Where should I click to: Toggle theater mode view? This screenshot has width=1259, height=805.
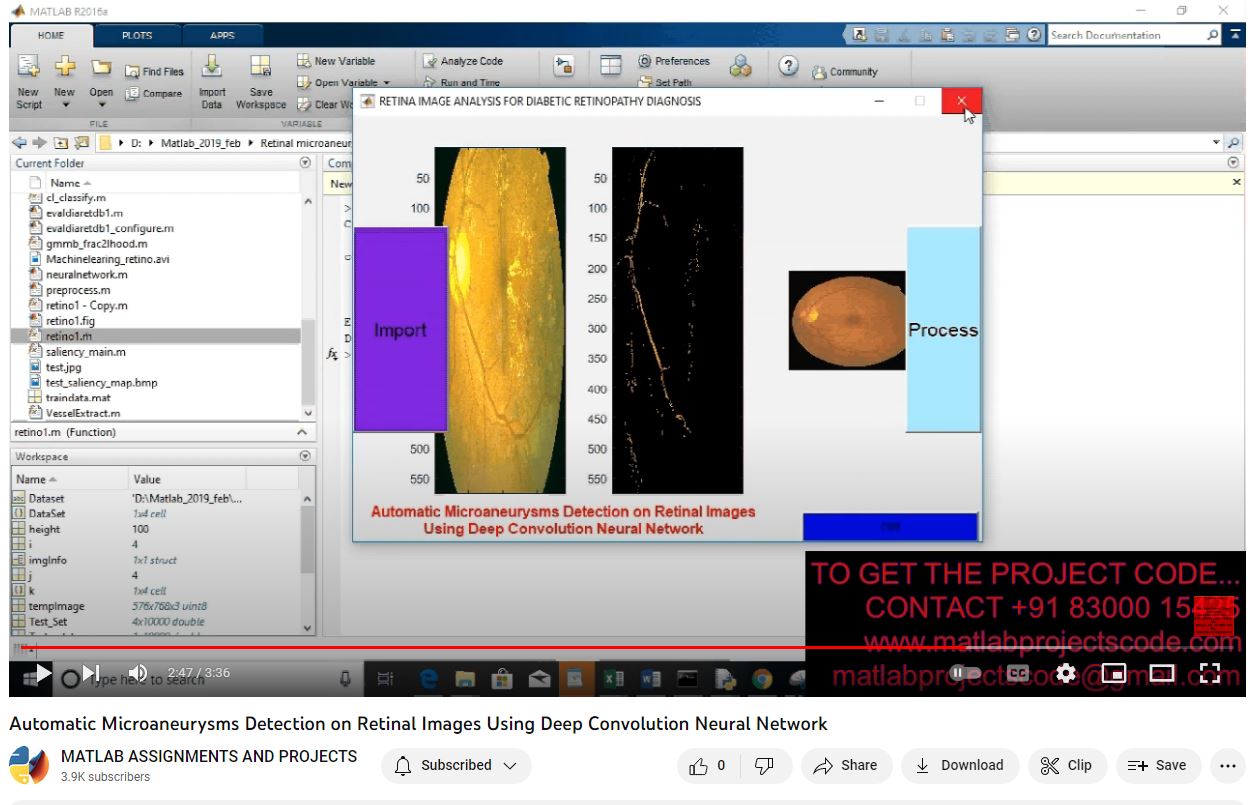(x=1162, y=673)
